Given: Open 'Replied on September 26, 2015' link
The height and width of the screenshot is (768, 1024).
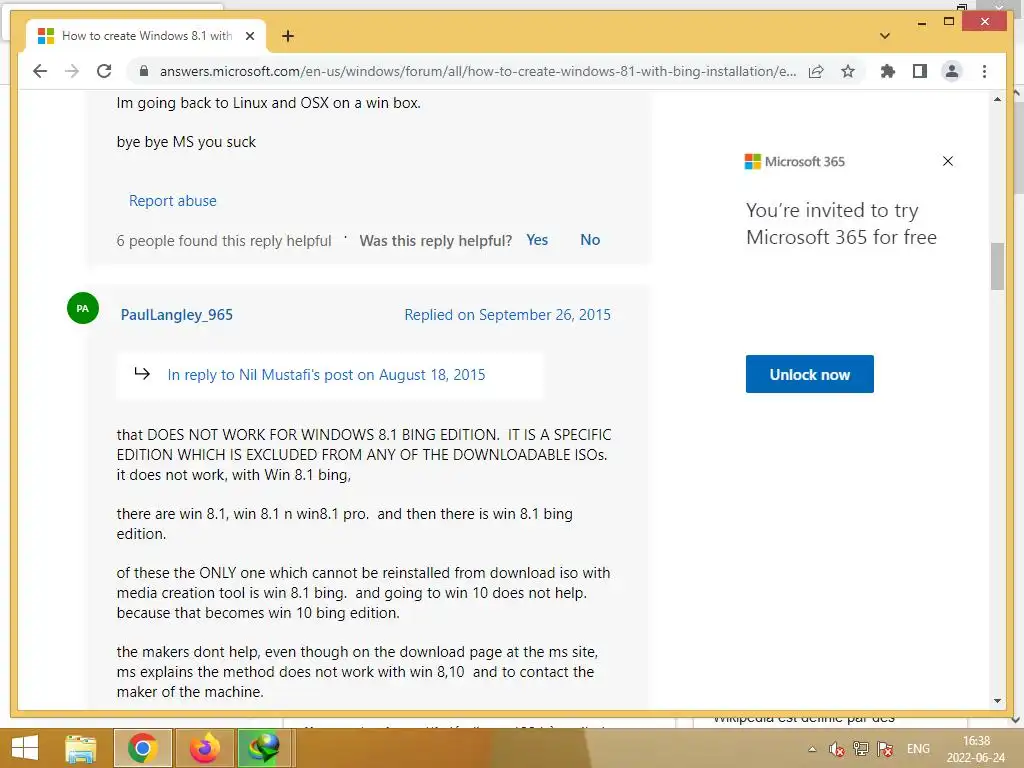Looking at the screenshot, I should click(x=507, y=315).
